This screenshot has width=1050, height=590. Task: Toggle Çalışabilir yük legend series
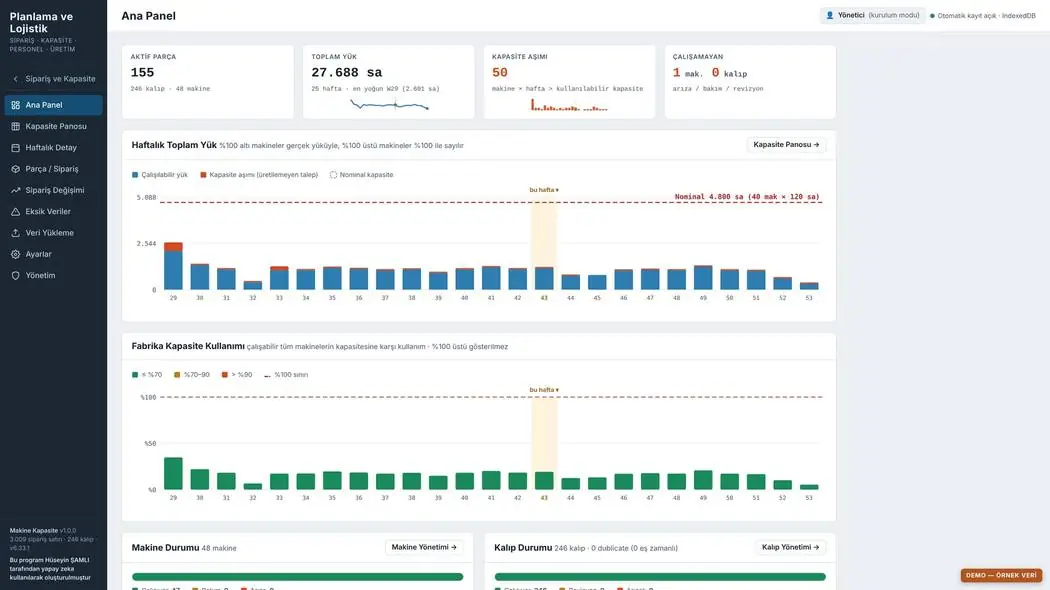coord(159,175)
